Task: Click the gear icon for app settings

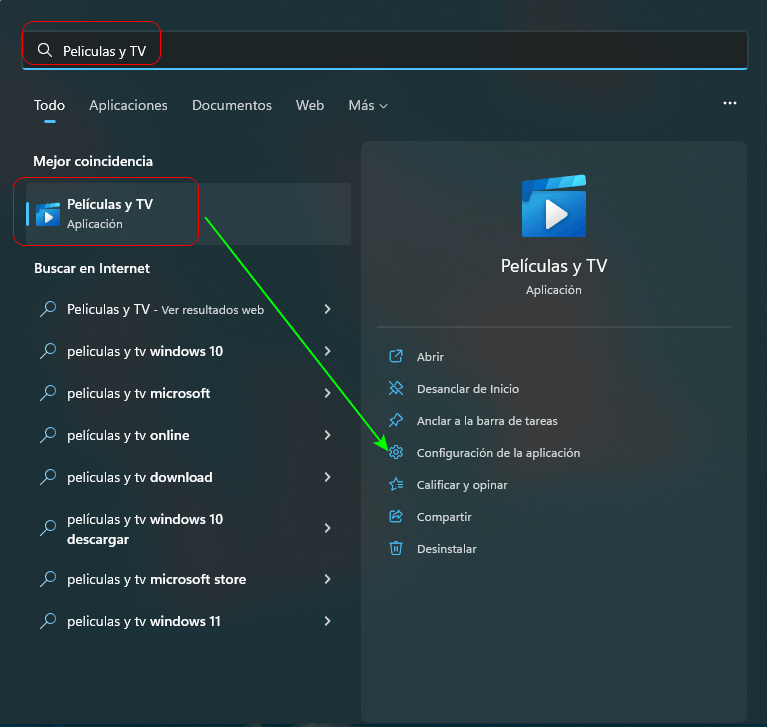Action: click(x=396, y=453)
